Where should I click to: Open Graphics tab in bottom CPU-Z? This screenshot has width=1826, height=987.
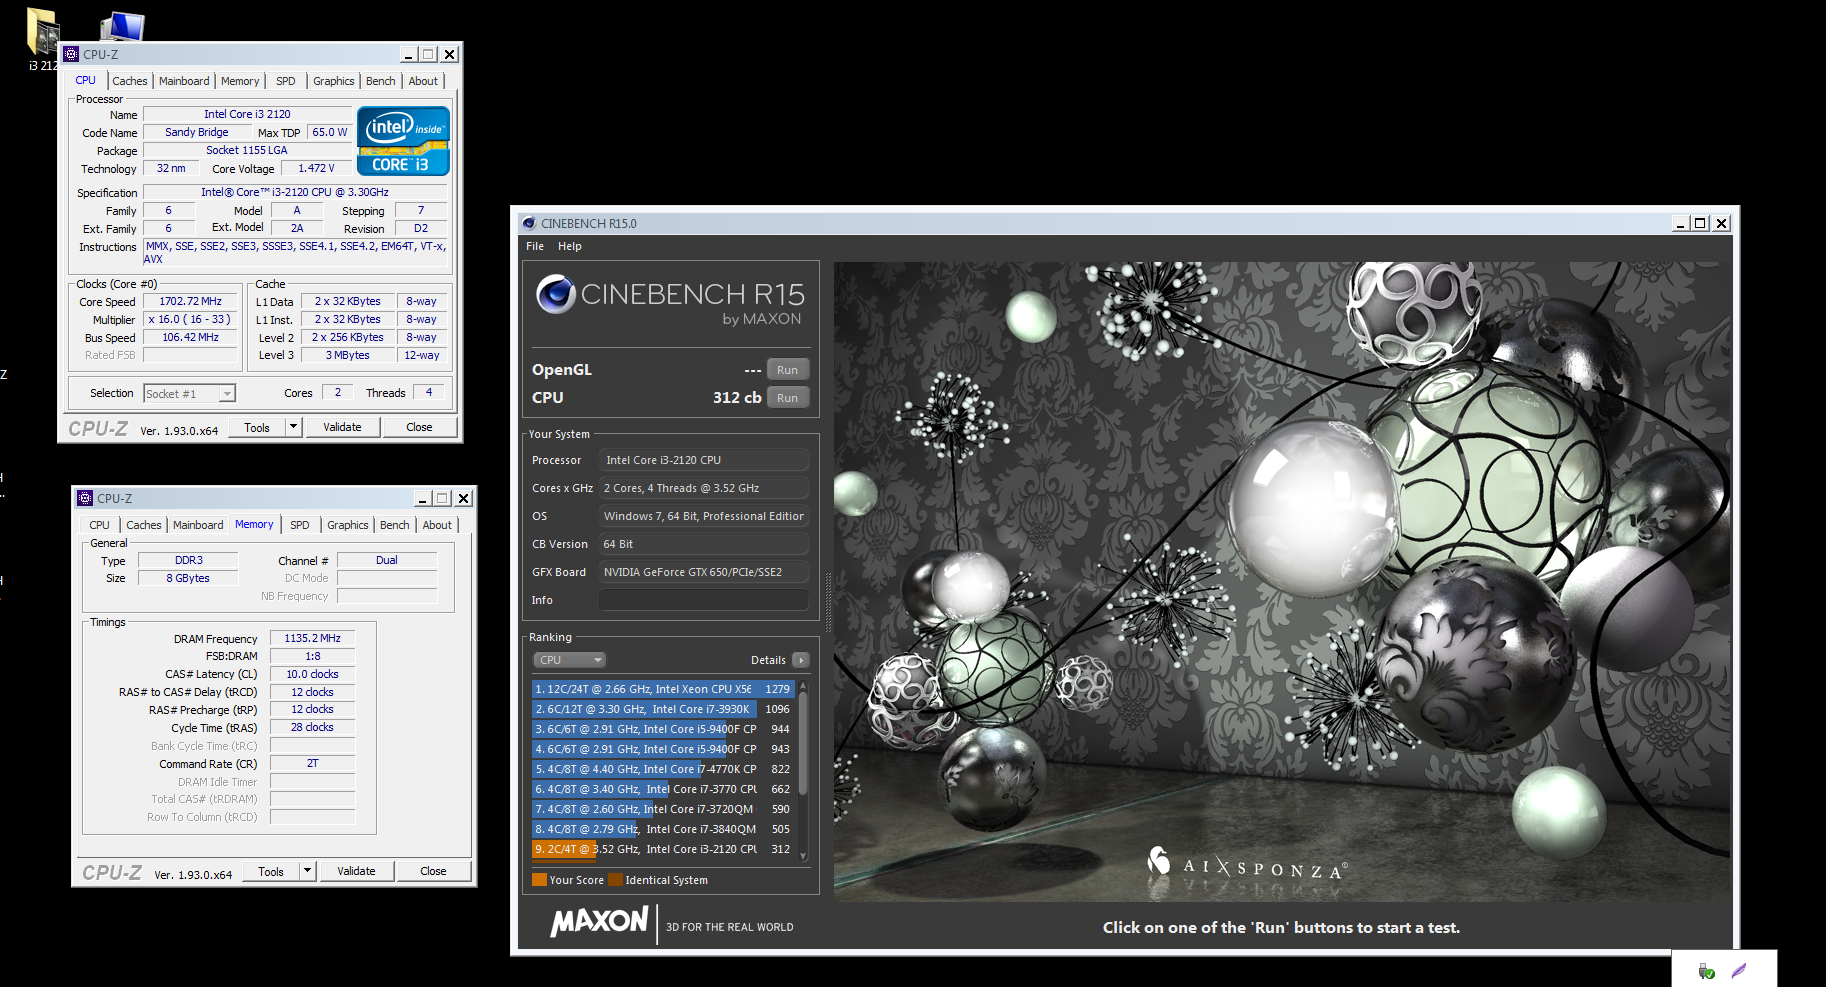pos(348,525)
